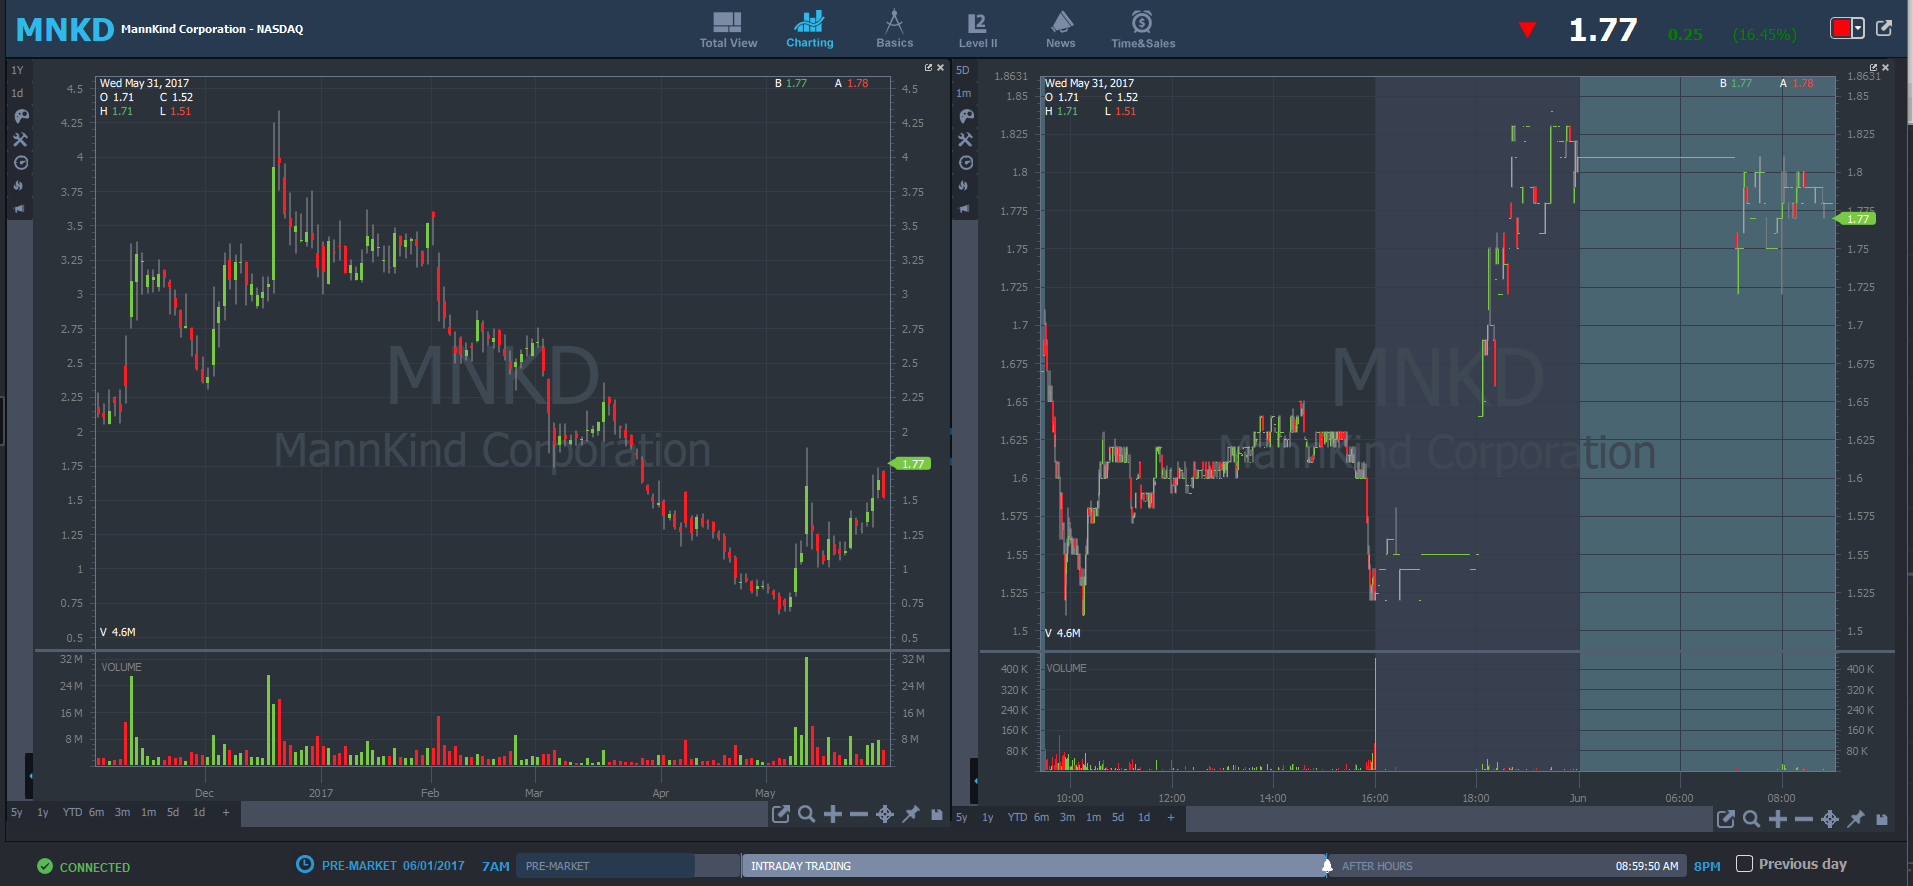This screenshot has width=1913, height=886.
Task: Toggle the left chart's pin icon
Action: [911, 815]
